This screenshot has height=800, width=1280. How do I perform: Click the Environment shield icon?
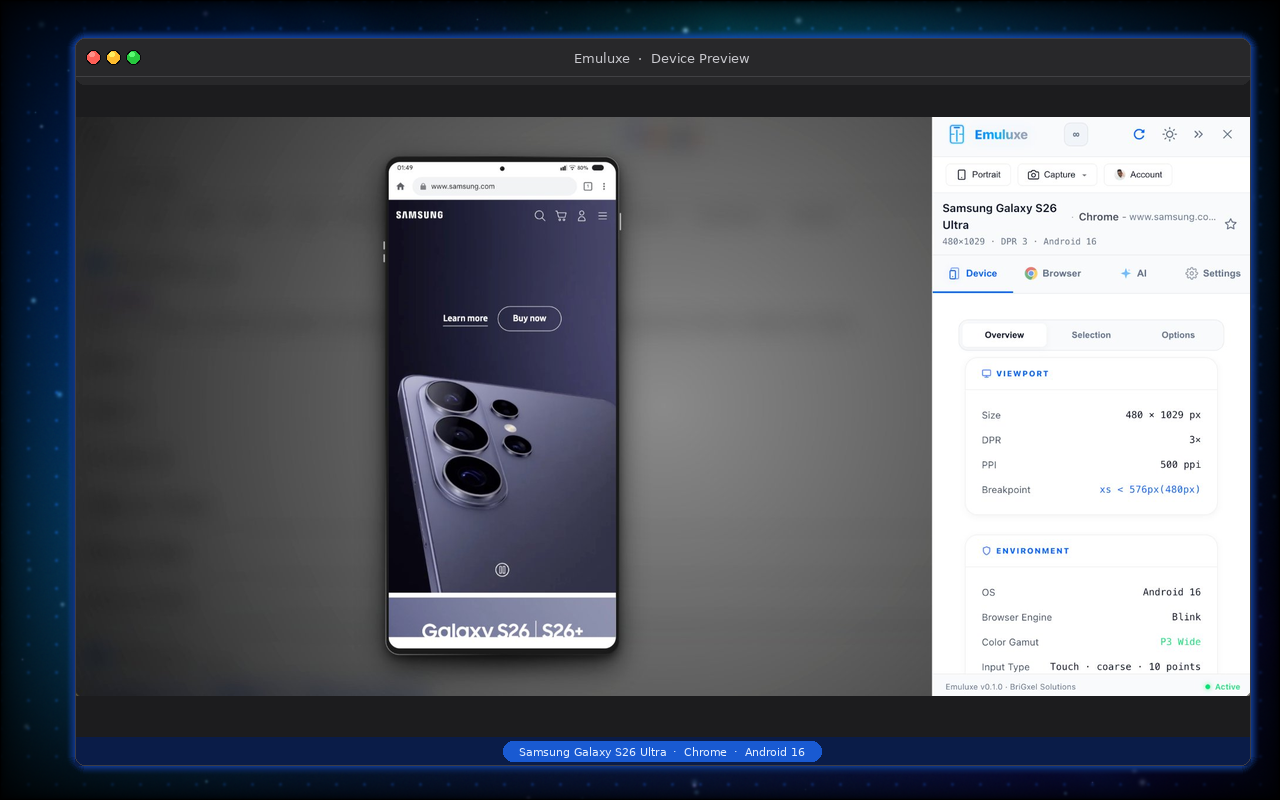[986, 551]
